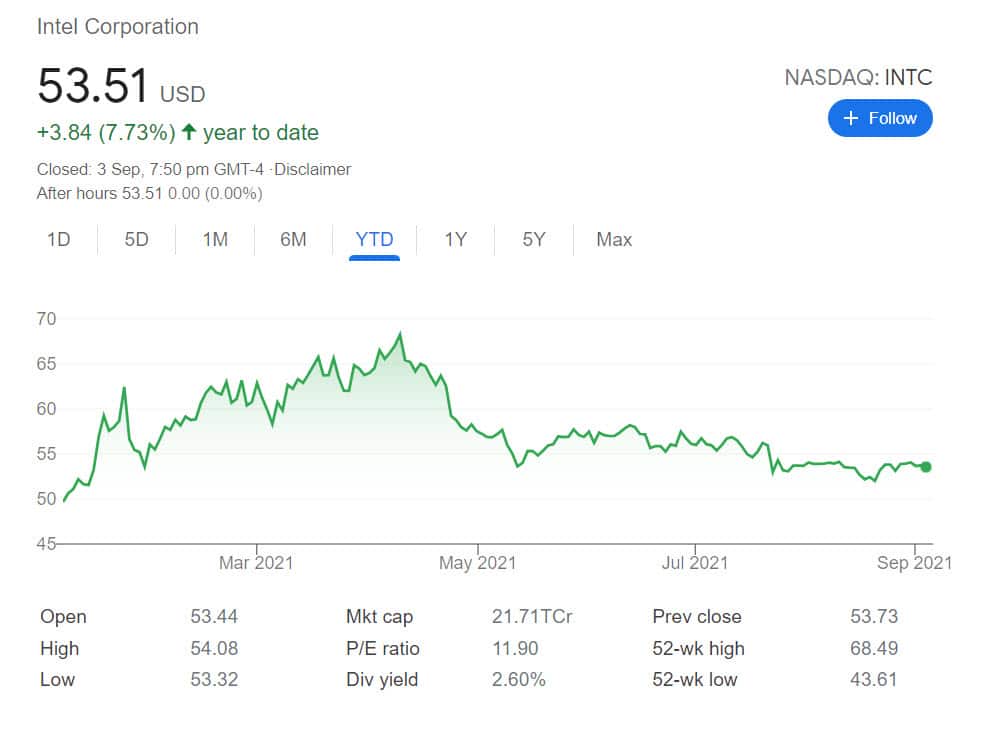994x729 pixels.
Task: Click the Div yield value 2.60%
Action: coord(519,680)
